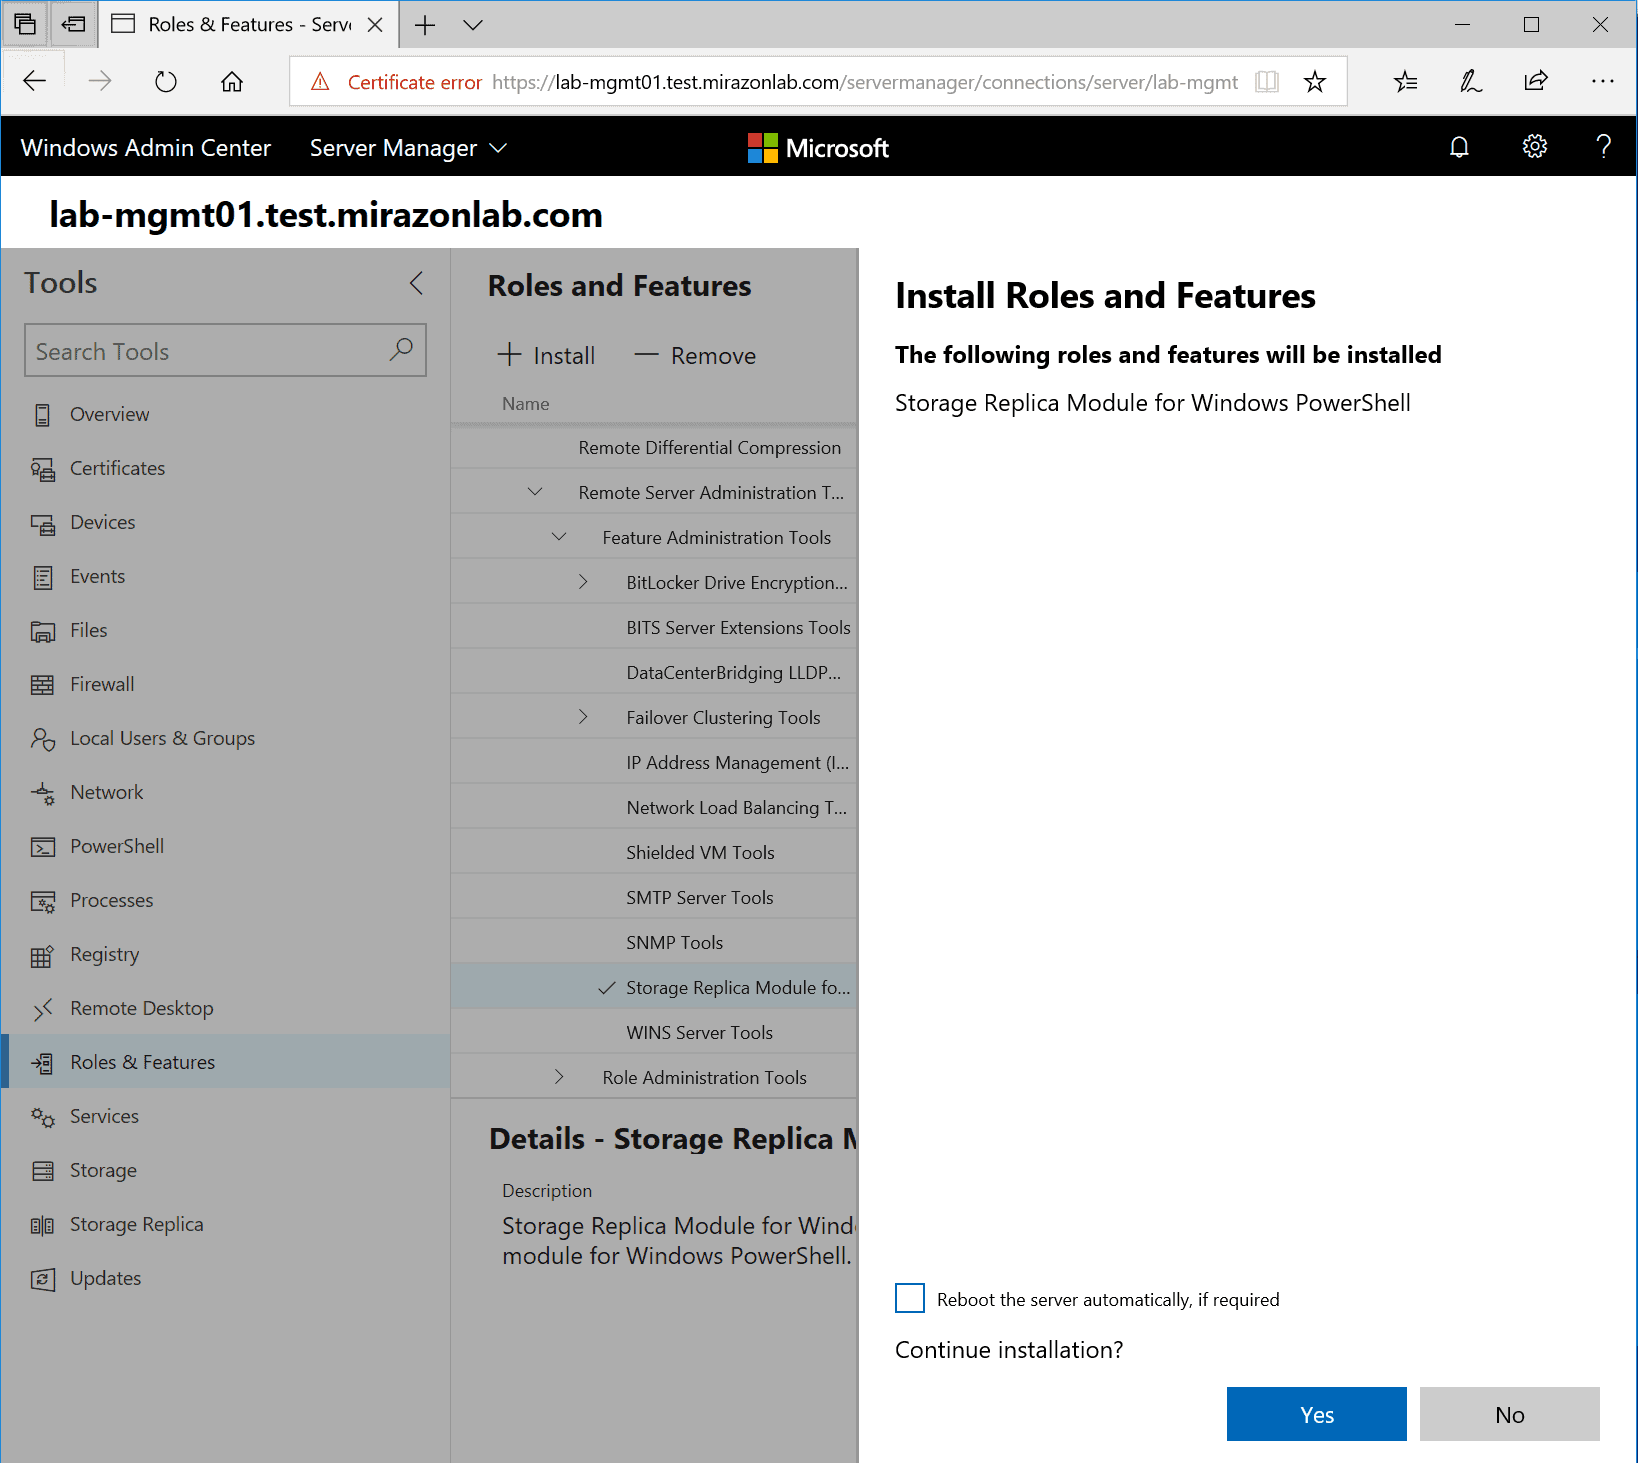Collapse Feature Administration Tools node

click(559, 537)
